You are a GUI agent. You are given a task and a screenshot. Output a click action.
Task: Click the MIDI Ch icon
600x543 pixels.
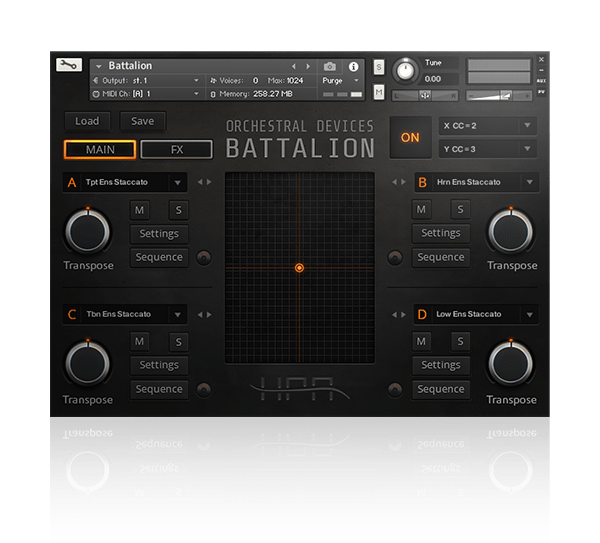[96, 94]
